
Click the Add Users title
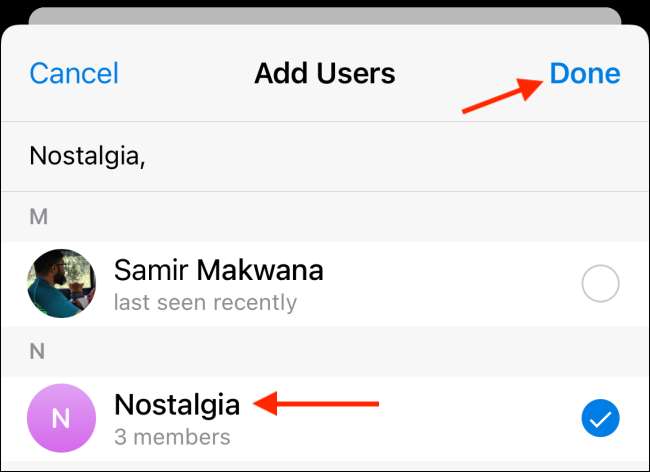pyautogui.click(x=325, y=73)
